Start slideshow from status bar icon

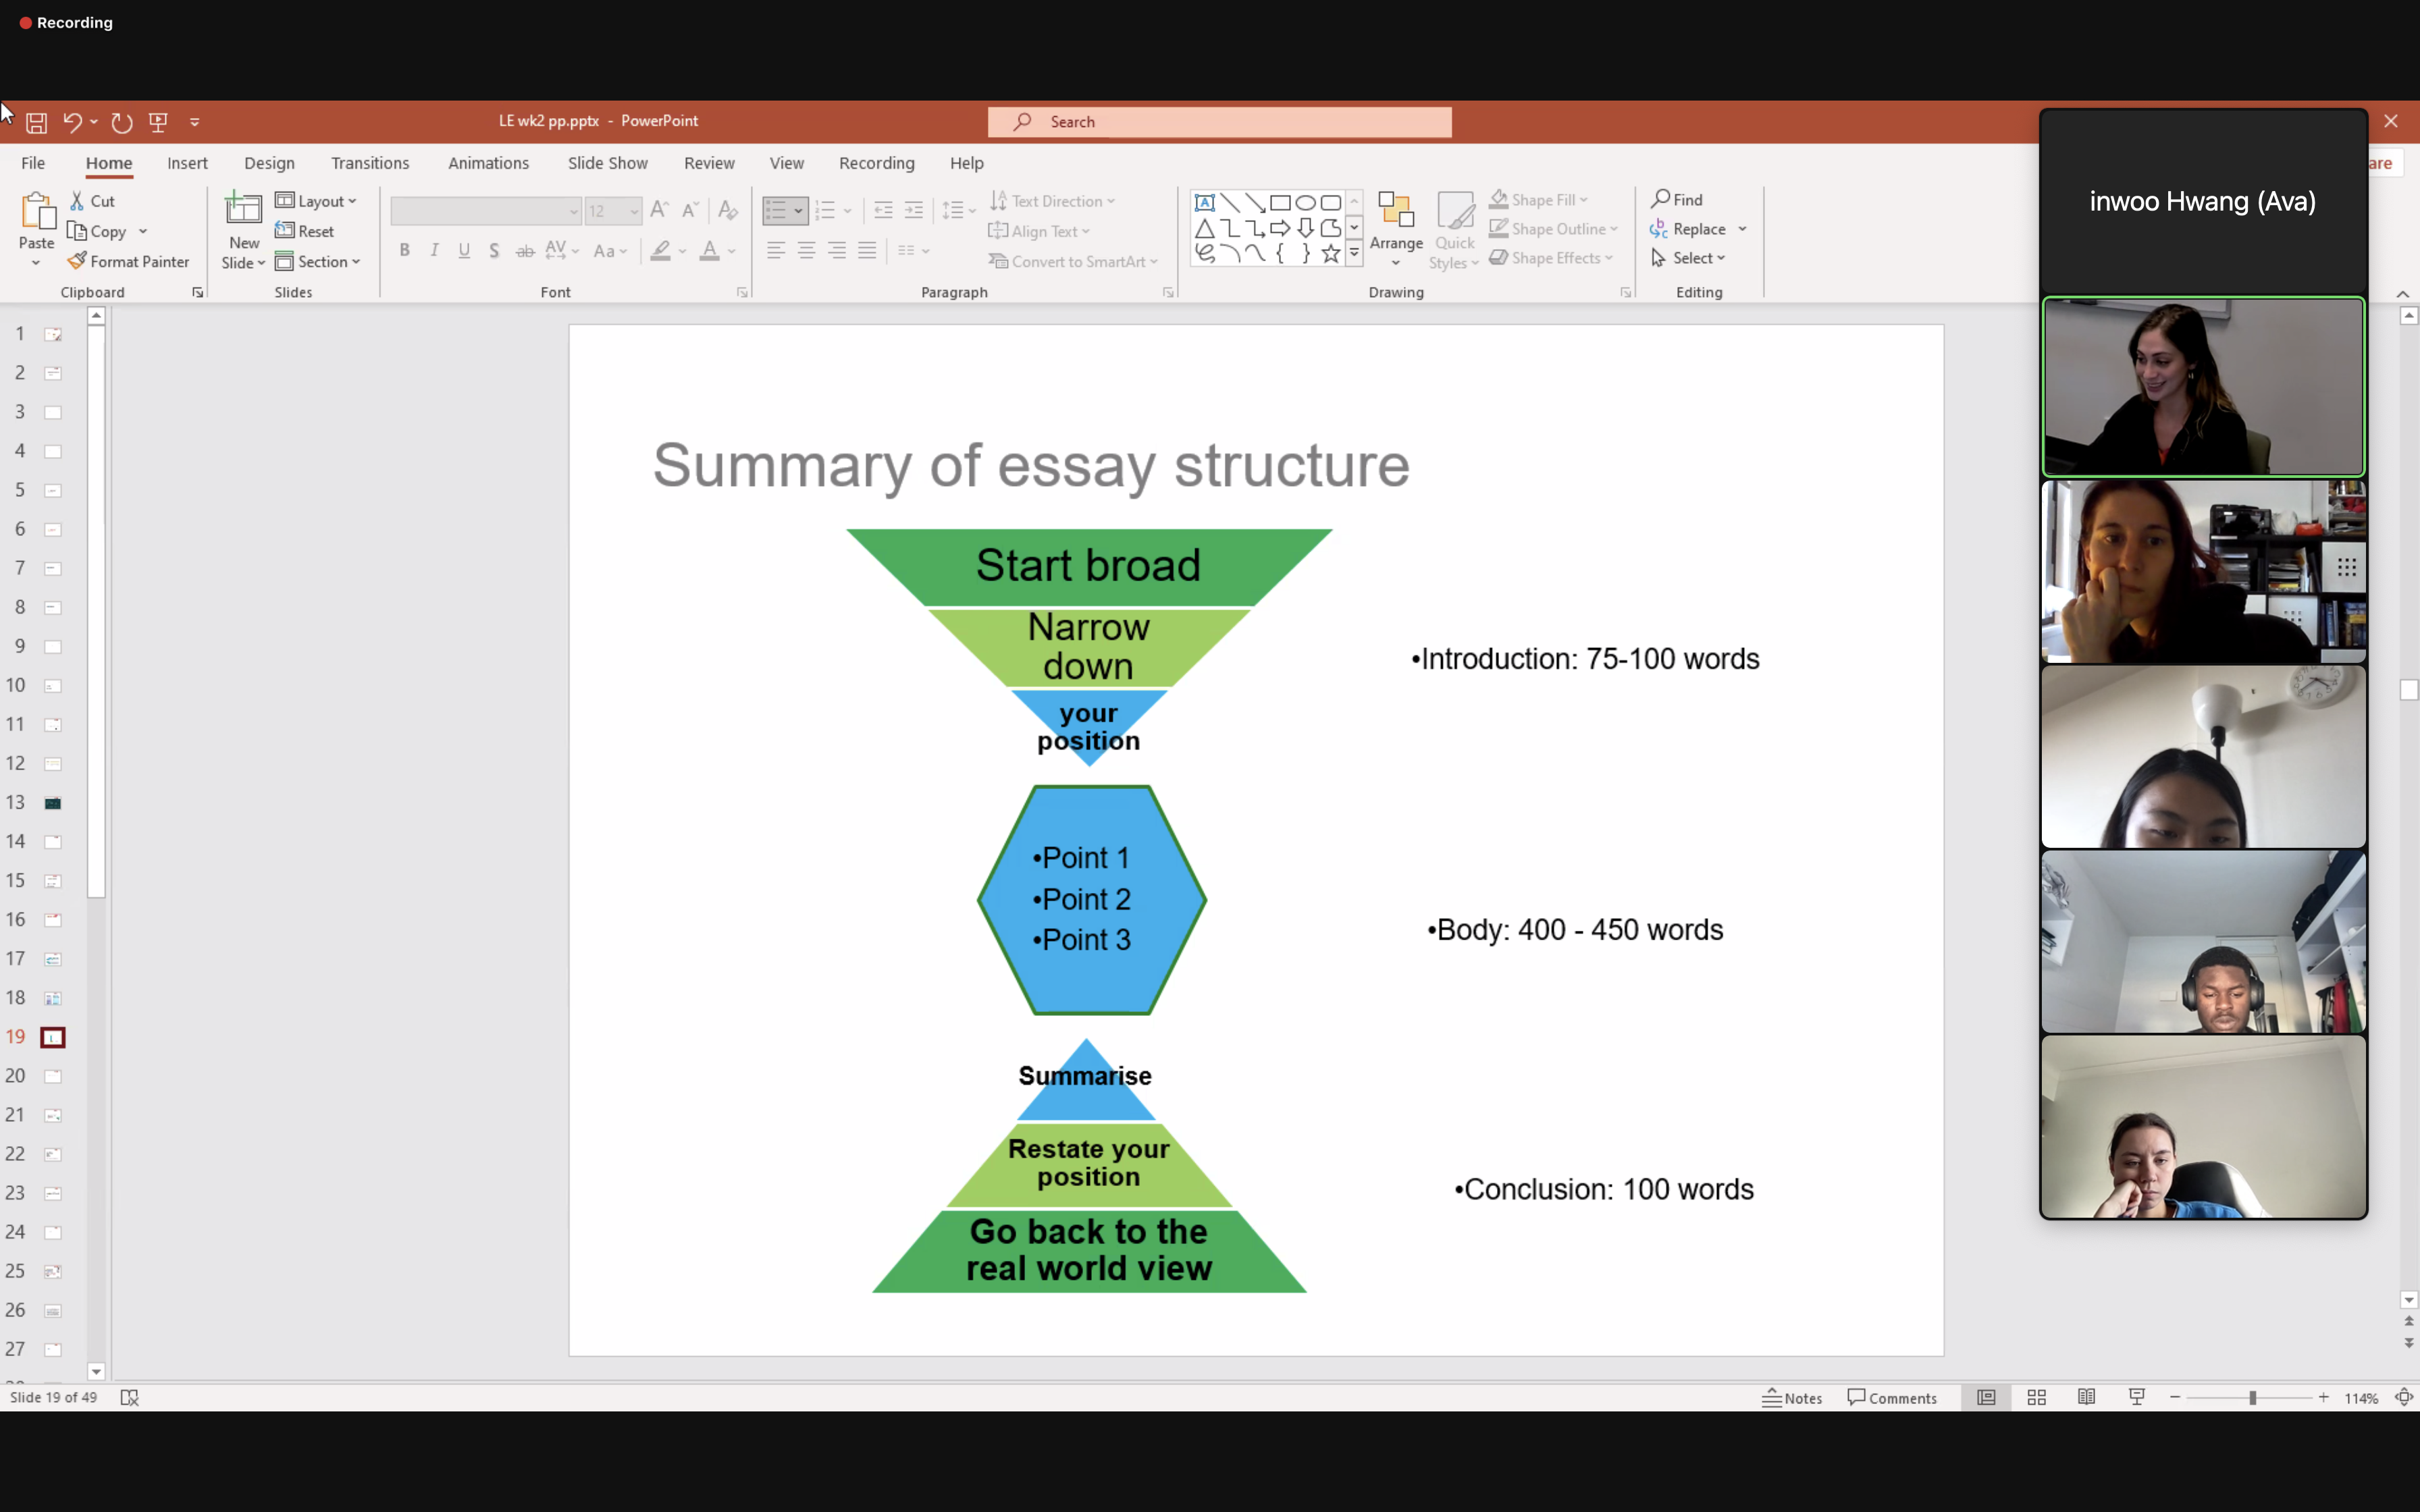(x=2137, y=1398)
